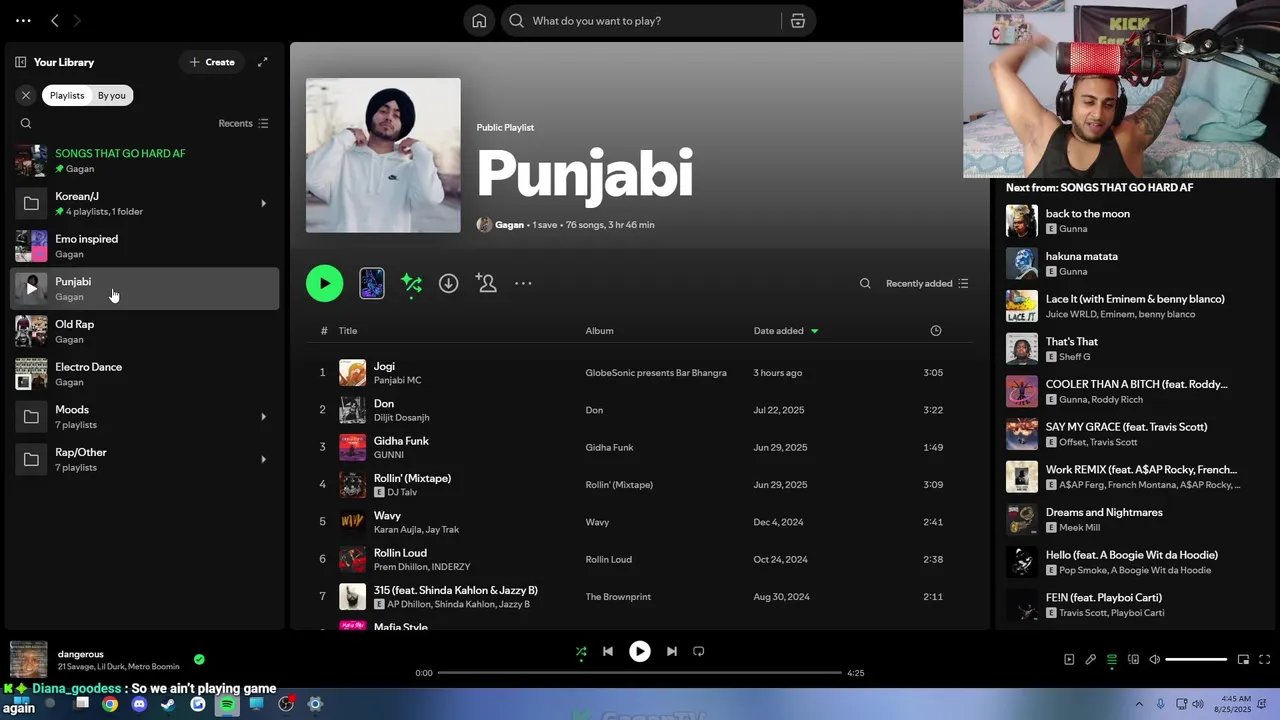Viewport: 1280px width, 720px height.
Task: Open the Old Rap playlist
Action: (x=145, y=331)
